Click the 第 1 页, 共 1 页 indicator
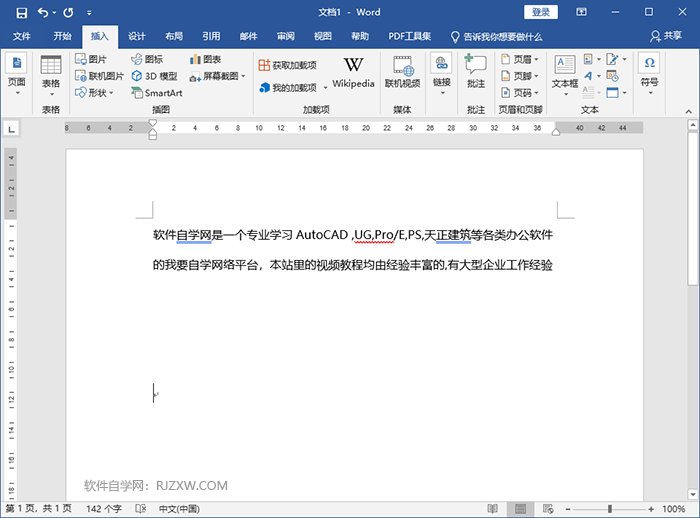Screen dimensions: 700x518 pos(38,509)
